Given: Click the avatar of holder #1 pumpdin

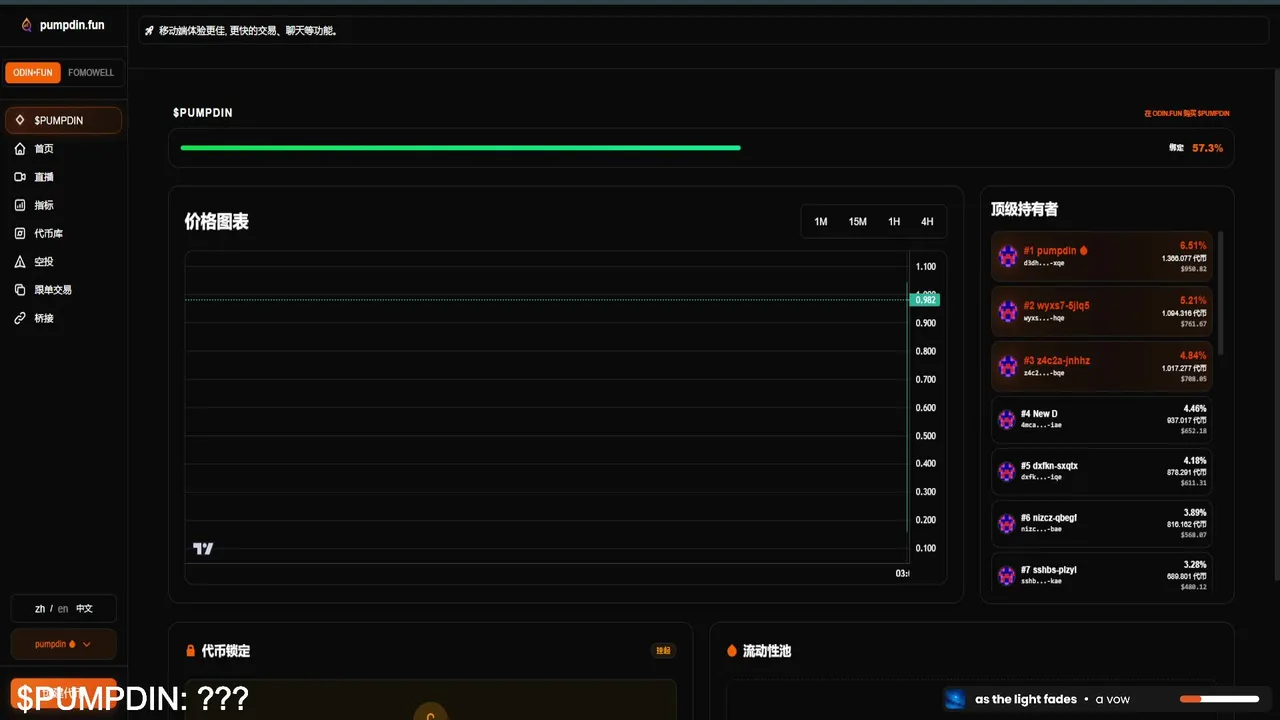Looking at the screenshot, I should click(x=1008, y=256).
